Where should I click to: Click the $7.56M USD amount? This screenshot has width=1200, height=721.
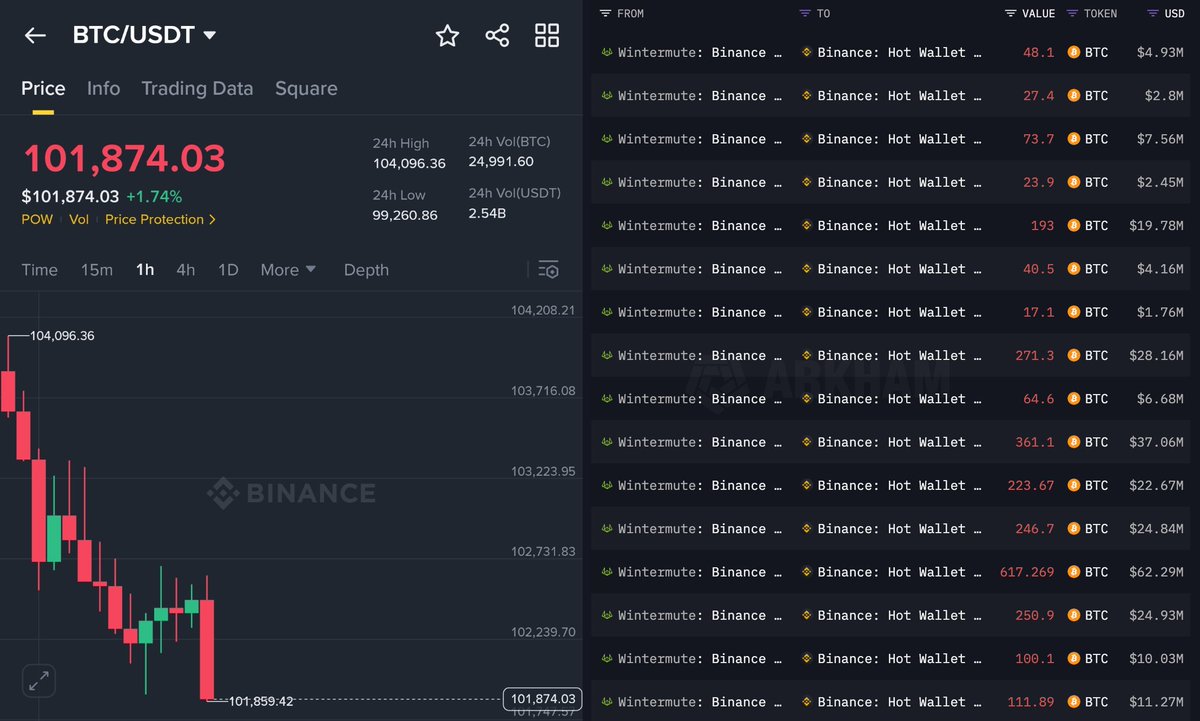[1160, 139]
